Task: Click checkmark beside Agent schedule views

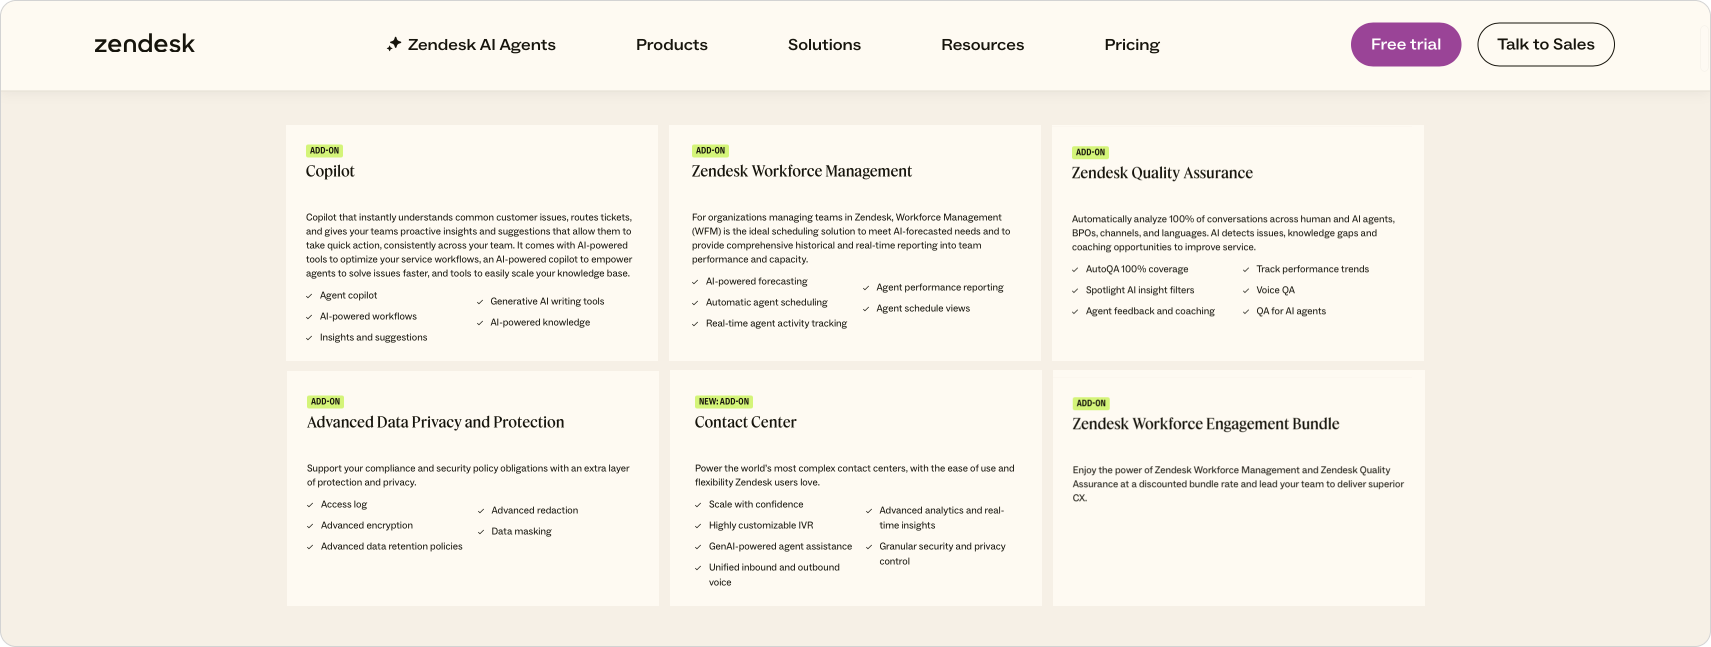Action: click(x=866, y=309)
